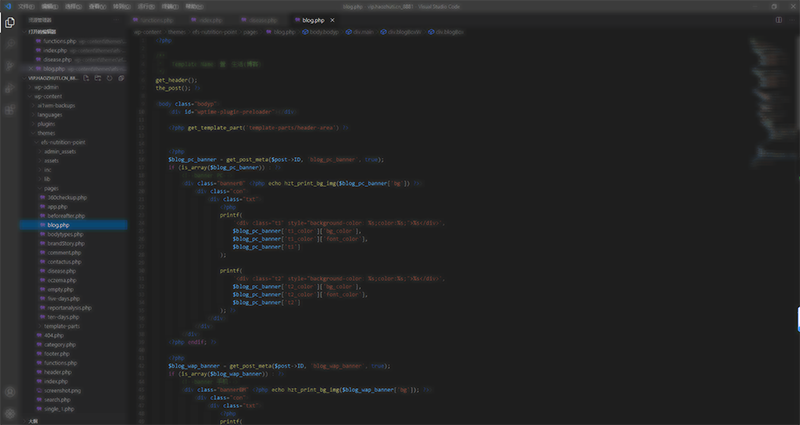The width and height of the screenshot is (800, 425).
Task: Open the 运行 (Run) menu
Action: pyautogui.click(x=146, y=7)
